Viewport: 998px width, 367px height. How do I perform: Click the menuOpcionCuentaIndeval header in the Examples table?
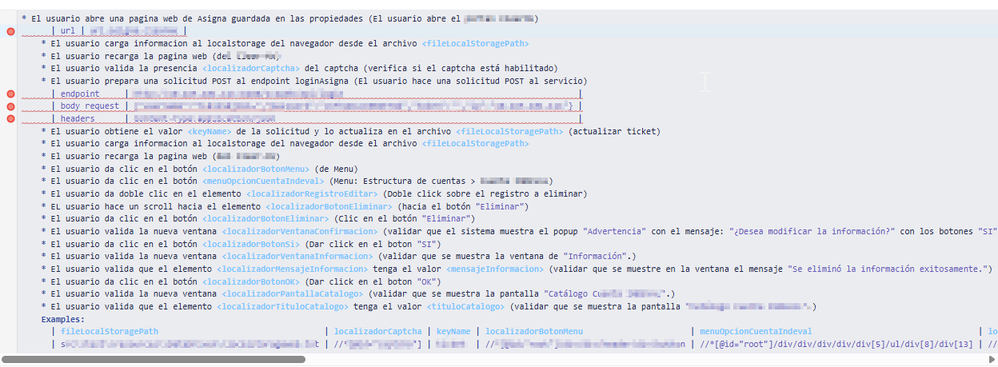(x=756, y=331)
